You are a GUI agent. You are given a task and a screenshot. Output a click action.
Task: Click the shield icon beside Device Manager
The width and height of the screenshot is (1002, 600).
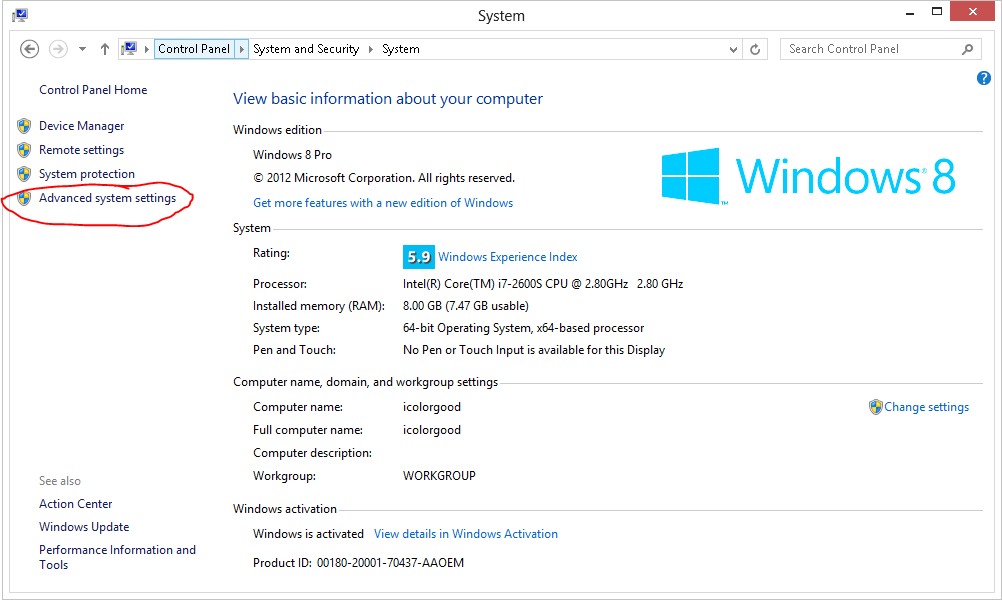pos(24,125)
